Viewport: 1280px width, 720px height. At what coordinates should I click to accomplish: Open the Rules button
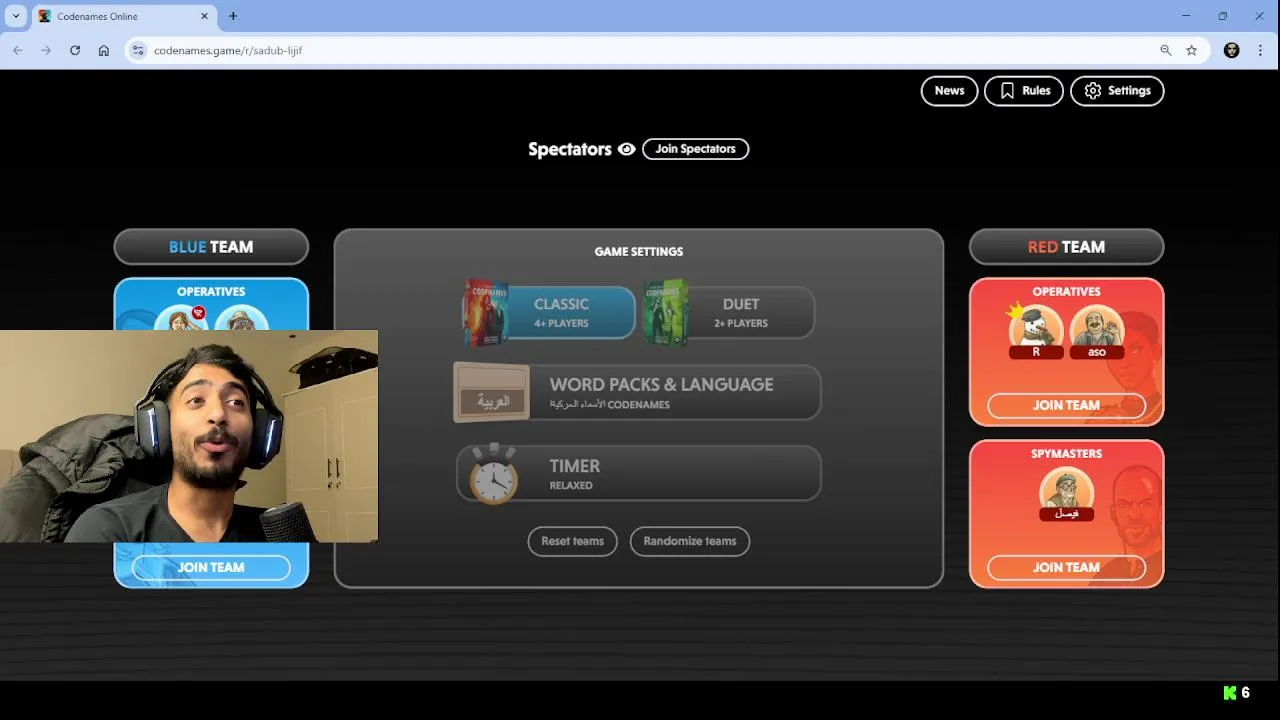pyautogui.click(x=1024, y=91)
